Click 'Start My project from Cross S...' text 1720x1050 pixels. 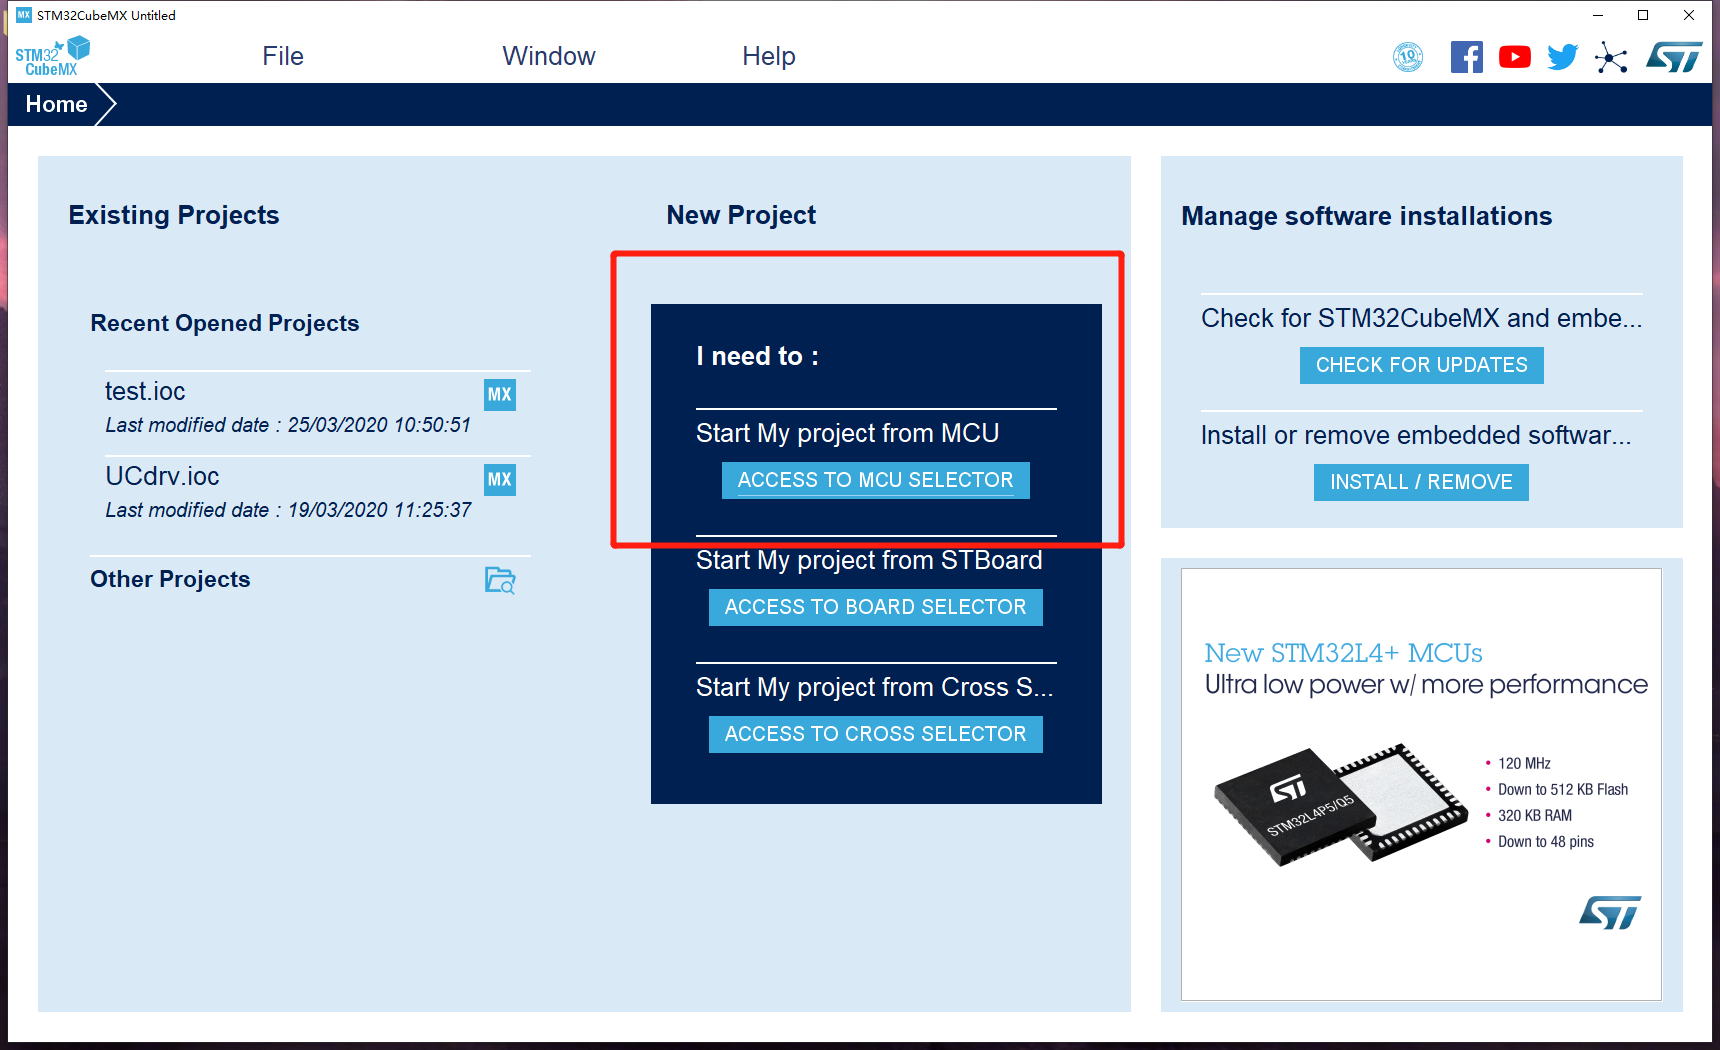(x=875, y=687)
